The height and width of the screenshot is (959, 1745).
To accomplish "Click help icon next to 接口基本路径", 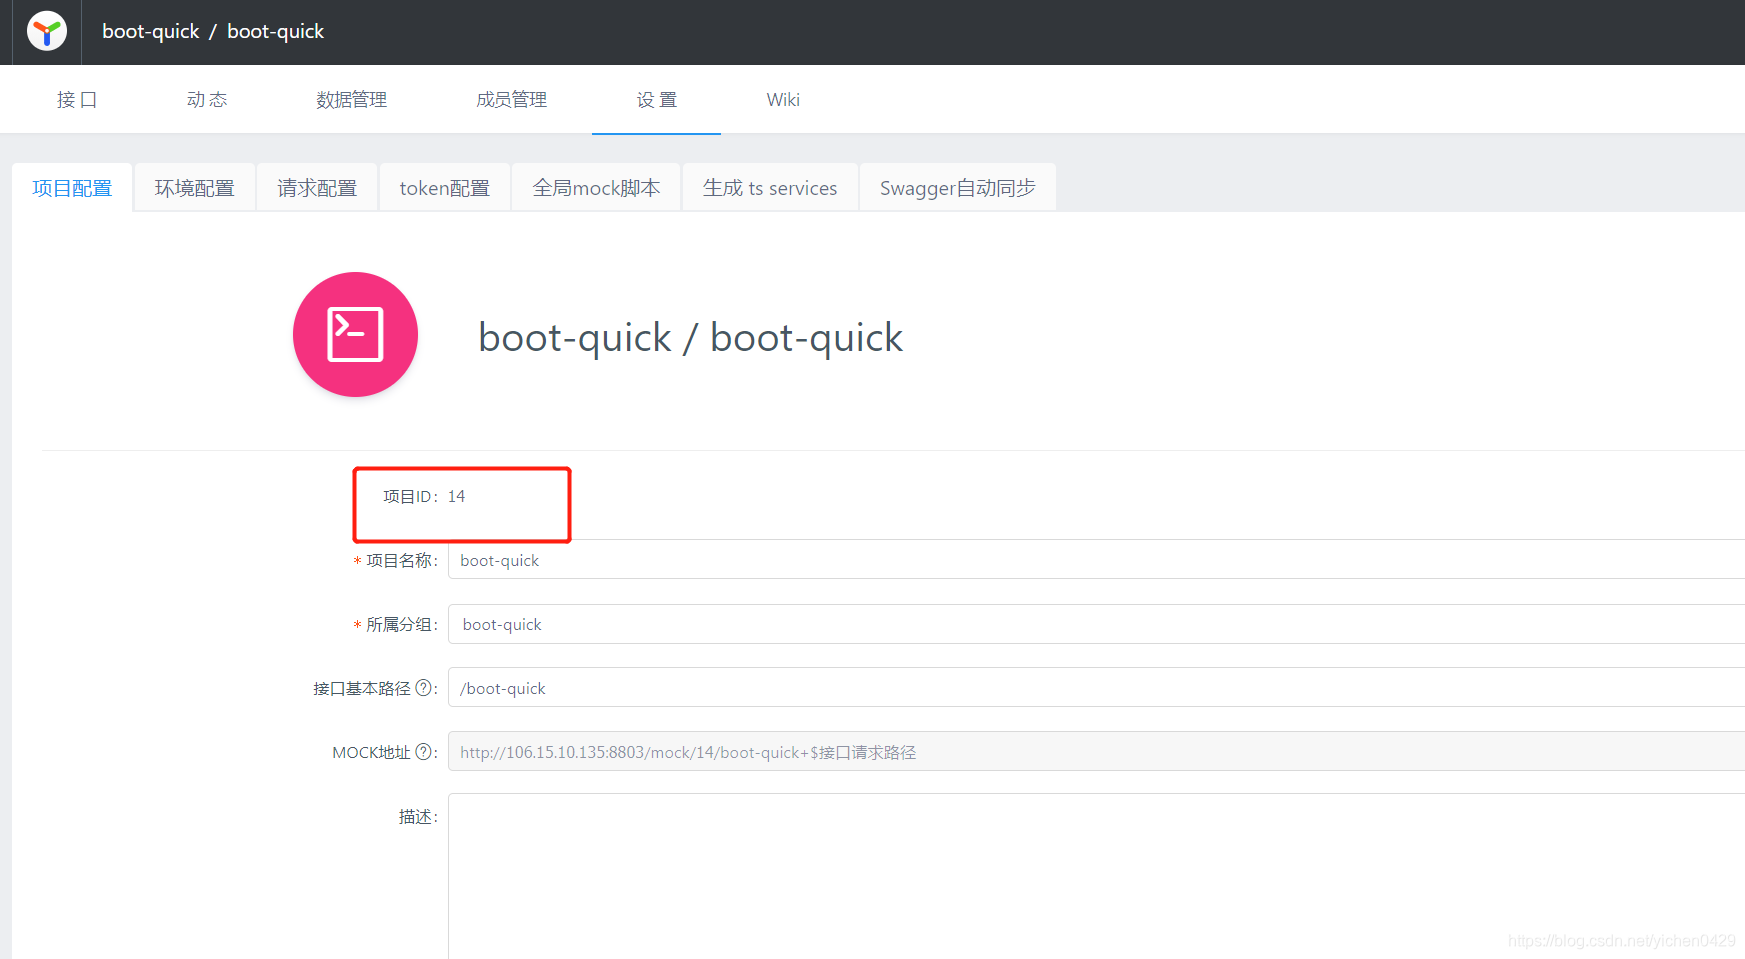I will click(423, 688).
